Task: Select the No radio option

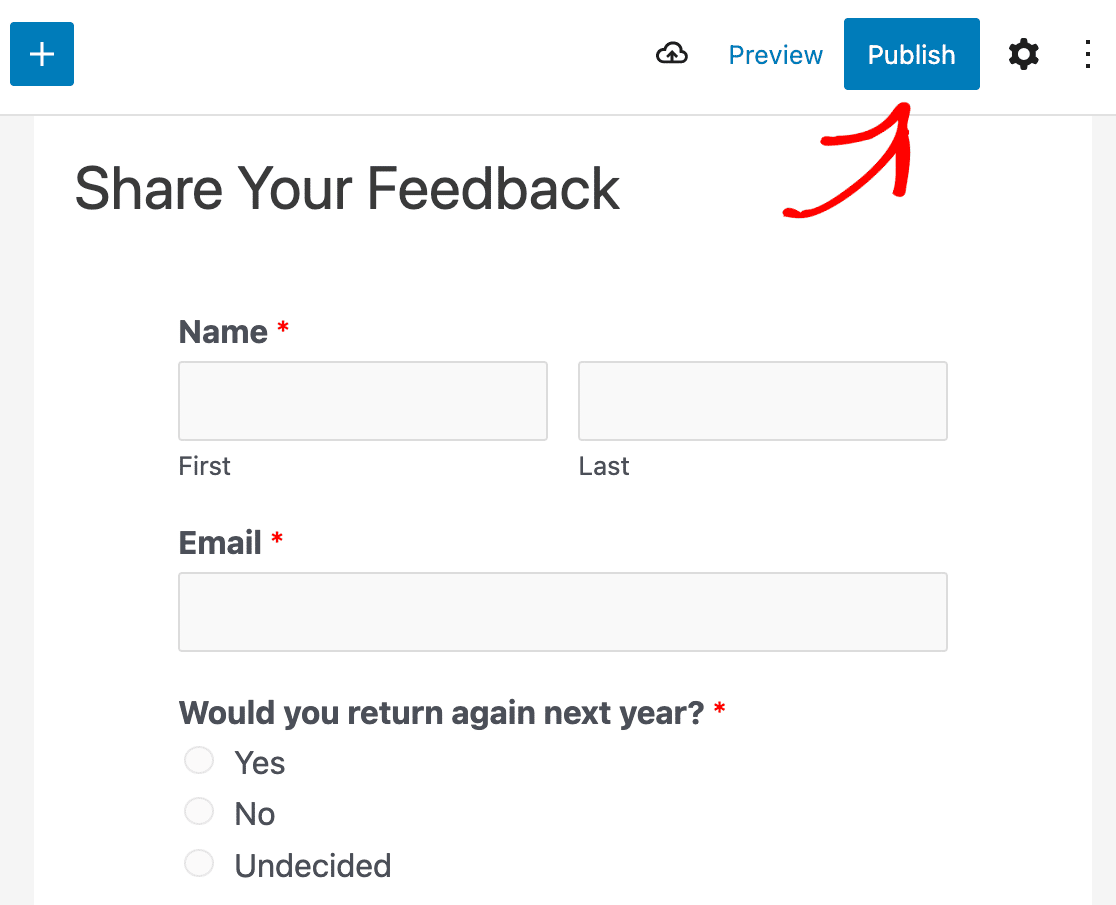Action: point(199,811)
